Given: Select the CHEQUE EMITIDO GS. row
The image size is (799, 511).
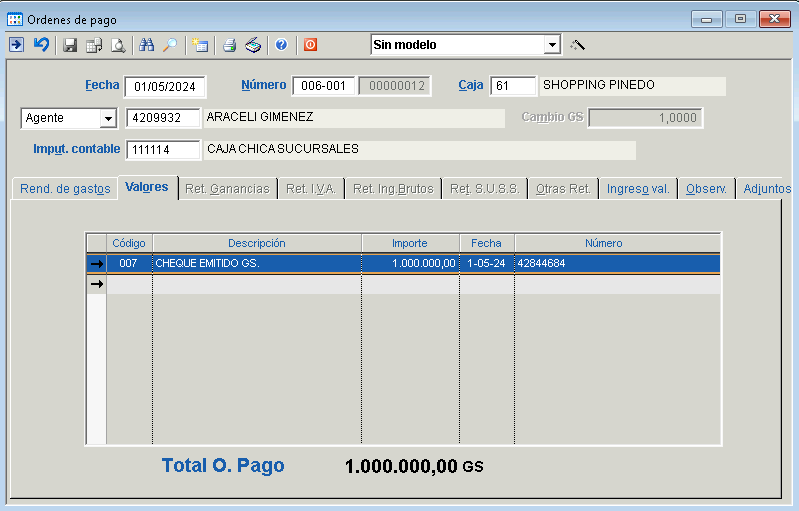Looking at the screenshot, I should tap(256, 264).
